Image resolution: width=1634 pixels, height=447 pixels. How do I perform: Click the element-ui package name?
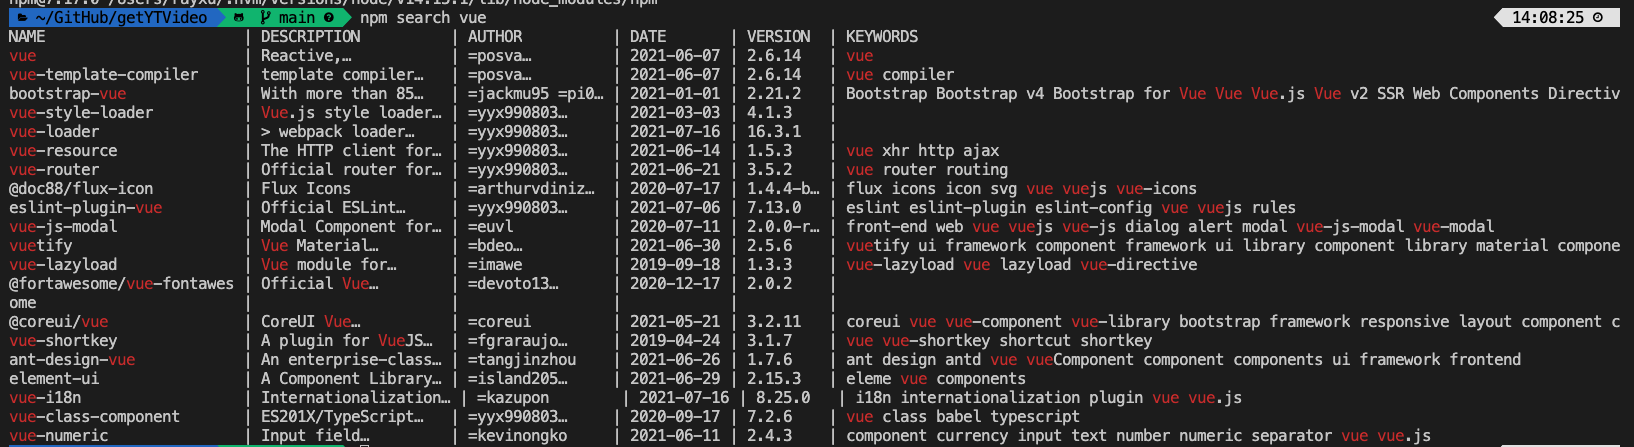(54, 379)
